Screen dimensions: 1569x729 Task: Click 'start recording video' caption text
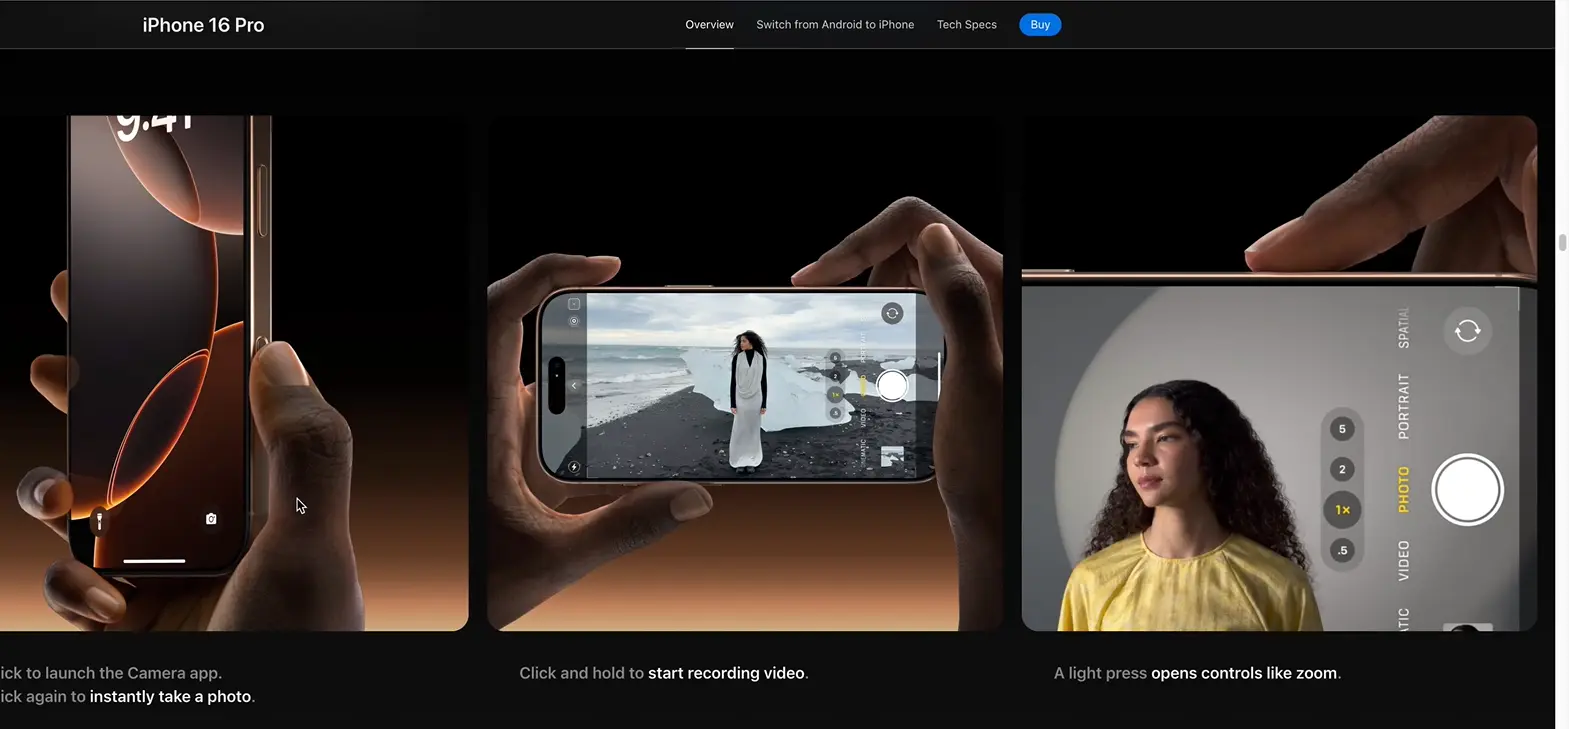click(x=726, y=673)
